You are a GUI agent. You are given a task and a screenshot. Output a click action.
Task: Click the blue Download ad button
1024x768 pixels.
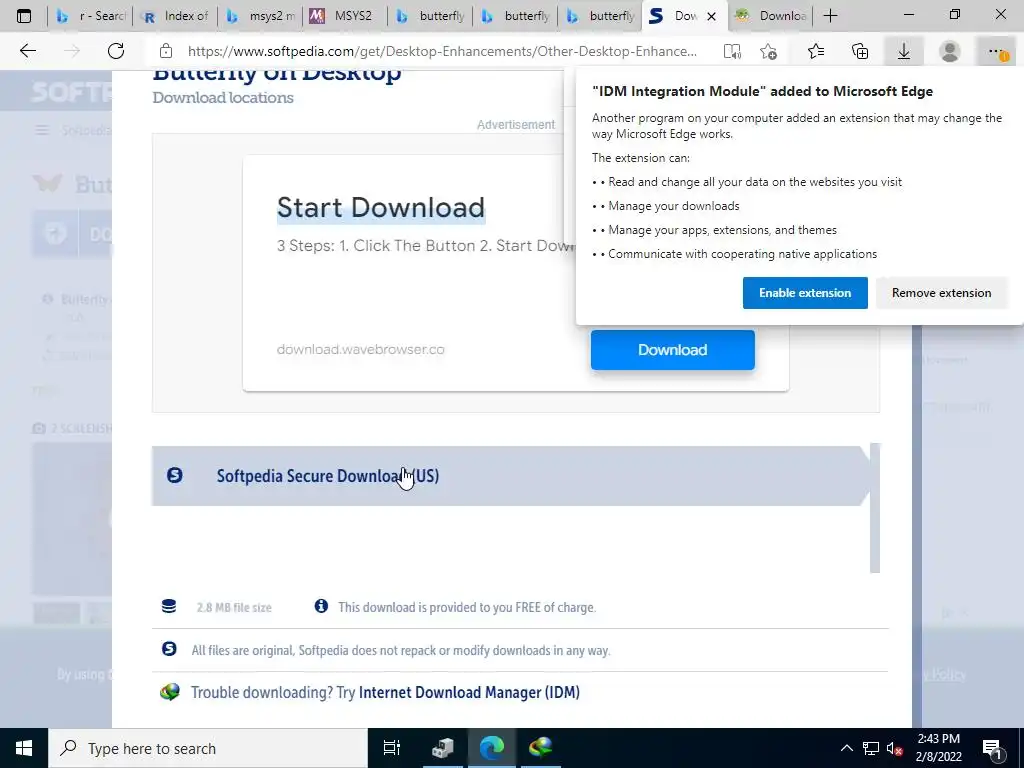tap(673, 350)
